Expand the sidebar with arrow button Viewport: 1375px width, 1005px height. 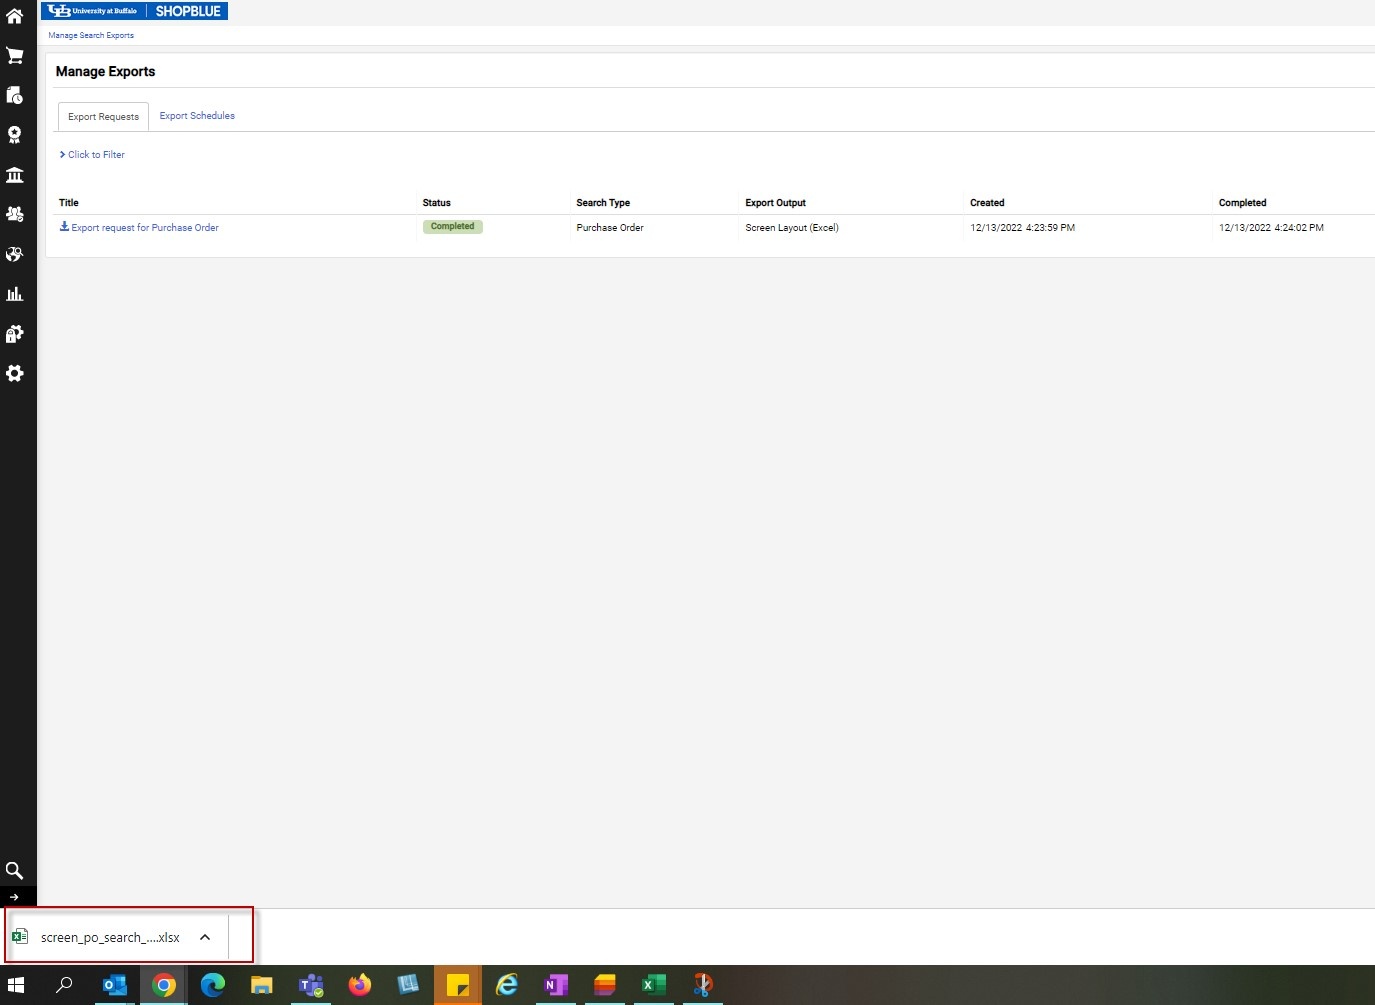coord(14,897)
